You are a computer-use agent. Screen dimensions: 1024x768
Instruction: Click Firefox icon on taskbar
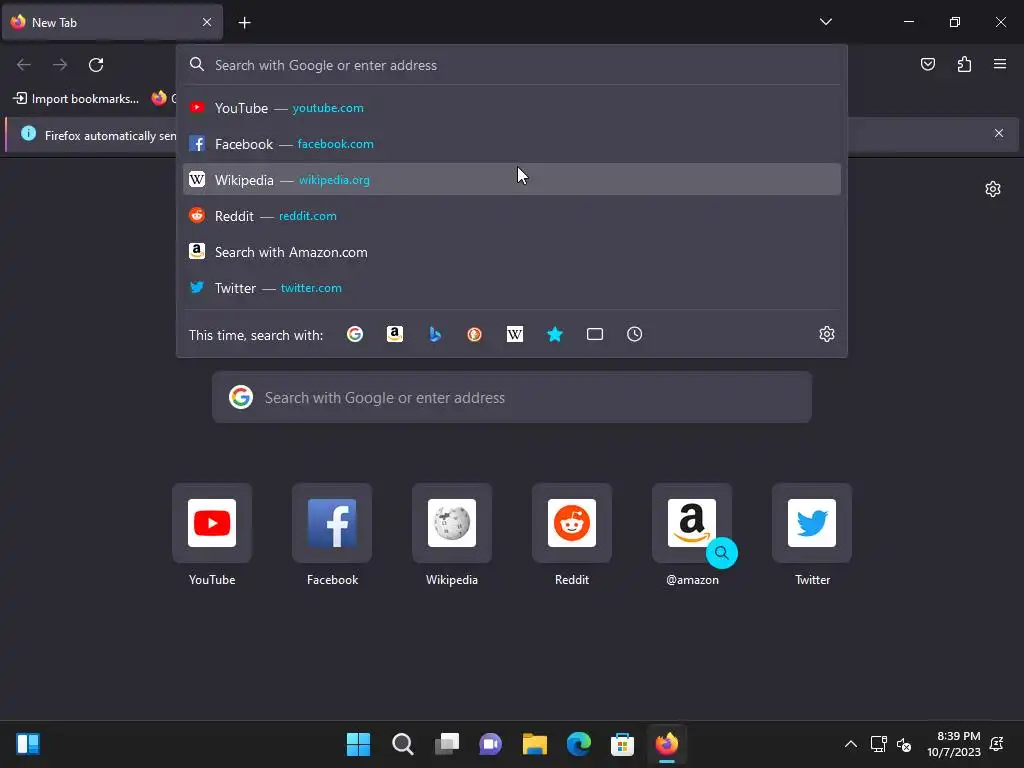click(x=667, y=744)
